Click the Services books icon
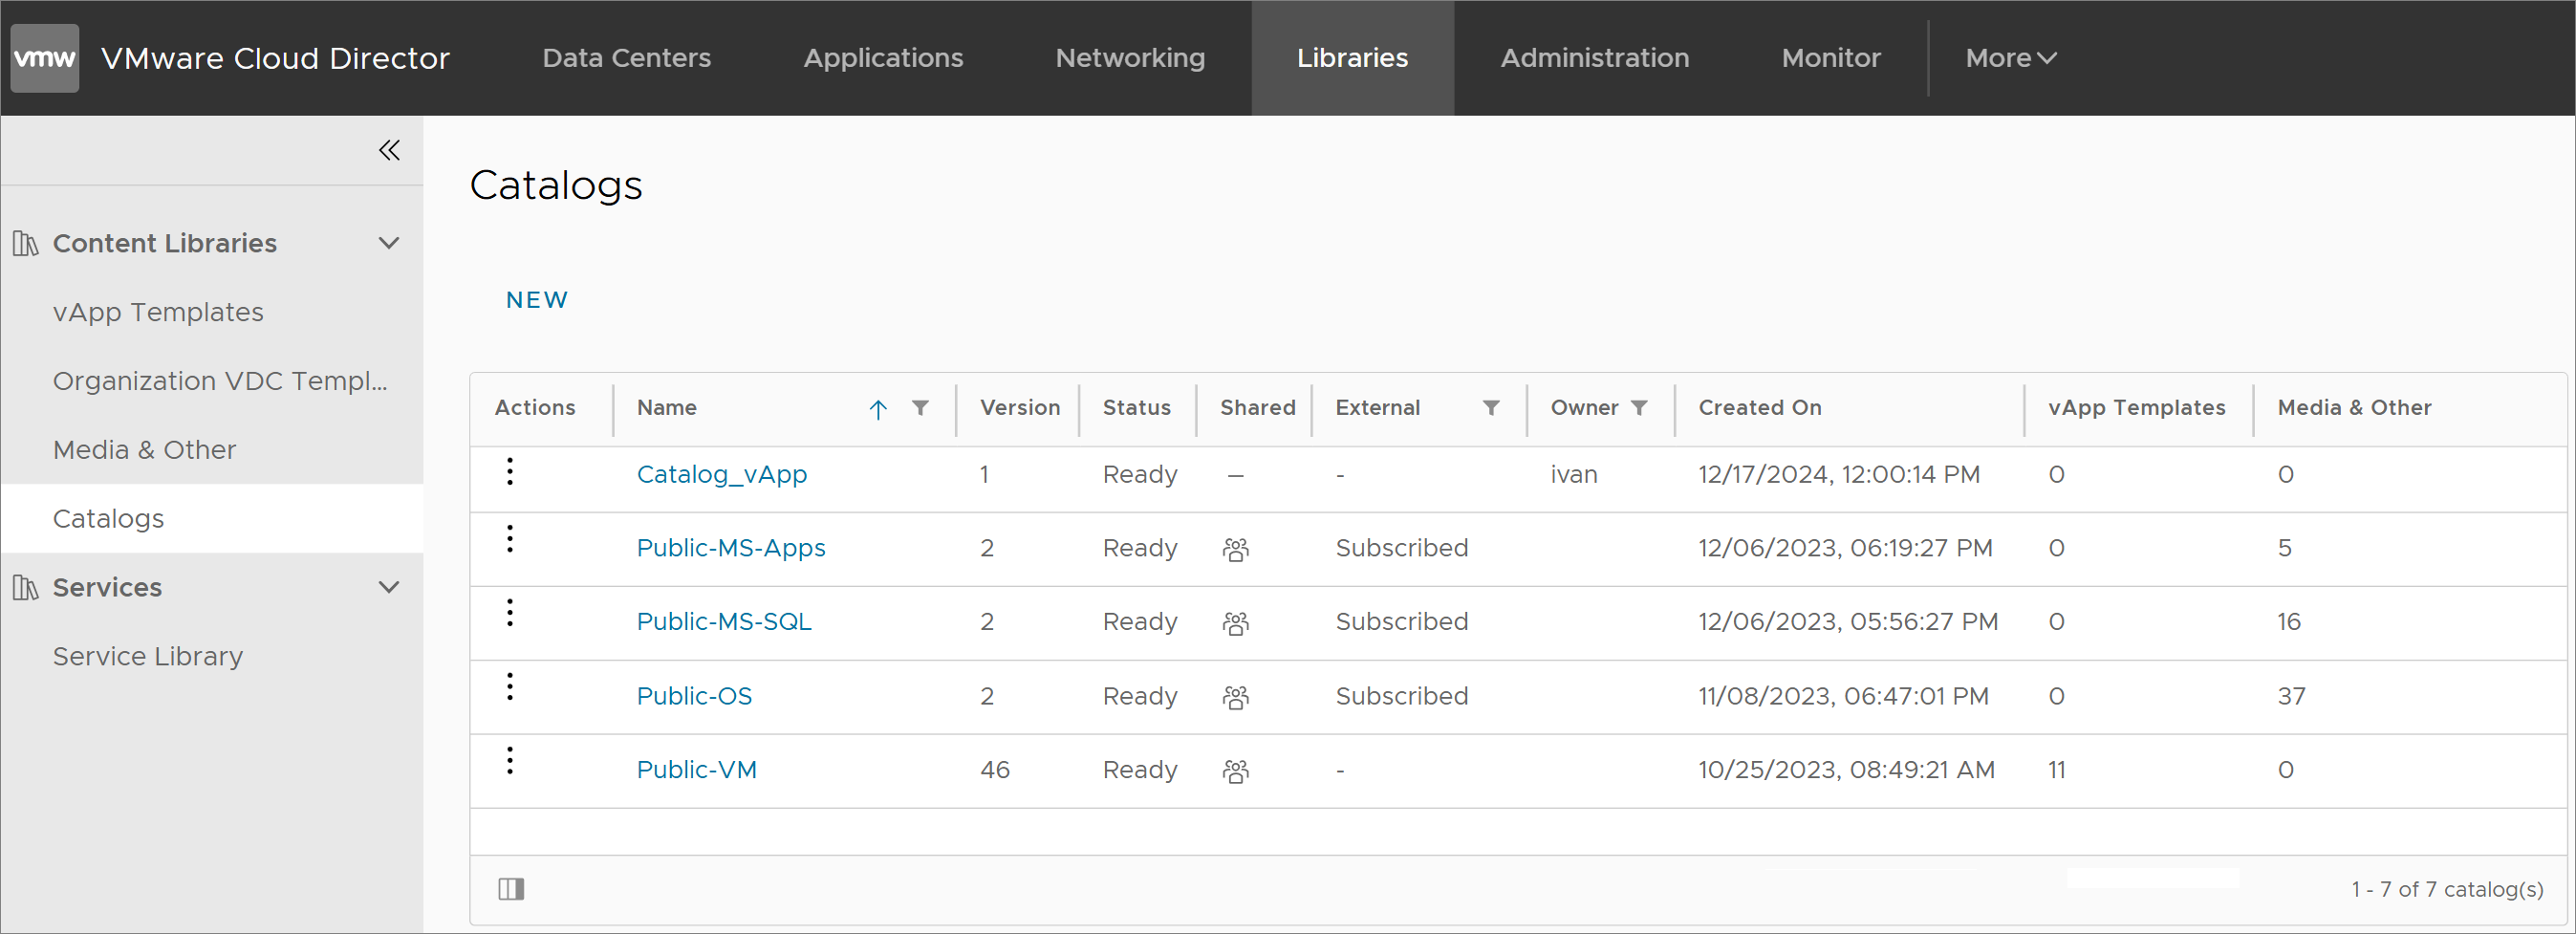Image resolution: width=2576 pixels, height=934 pixels. (25, 587)
